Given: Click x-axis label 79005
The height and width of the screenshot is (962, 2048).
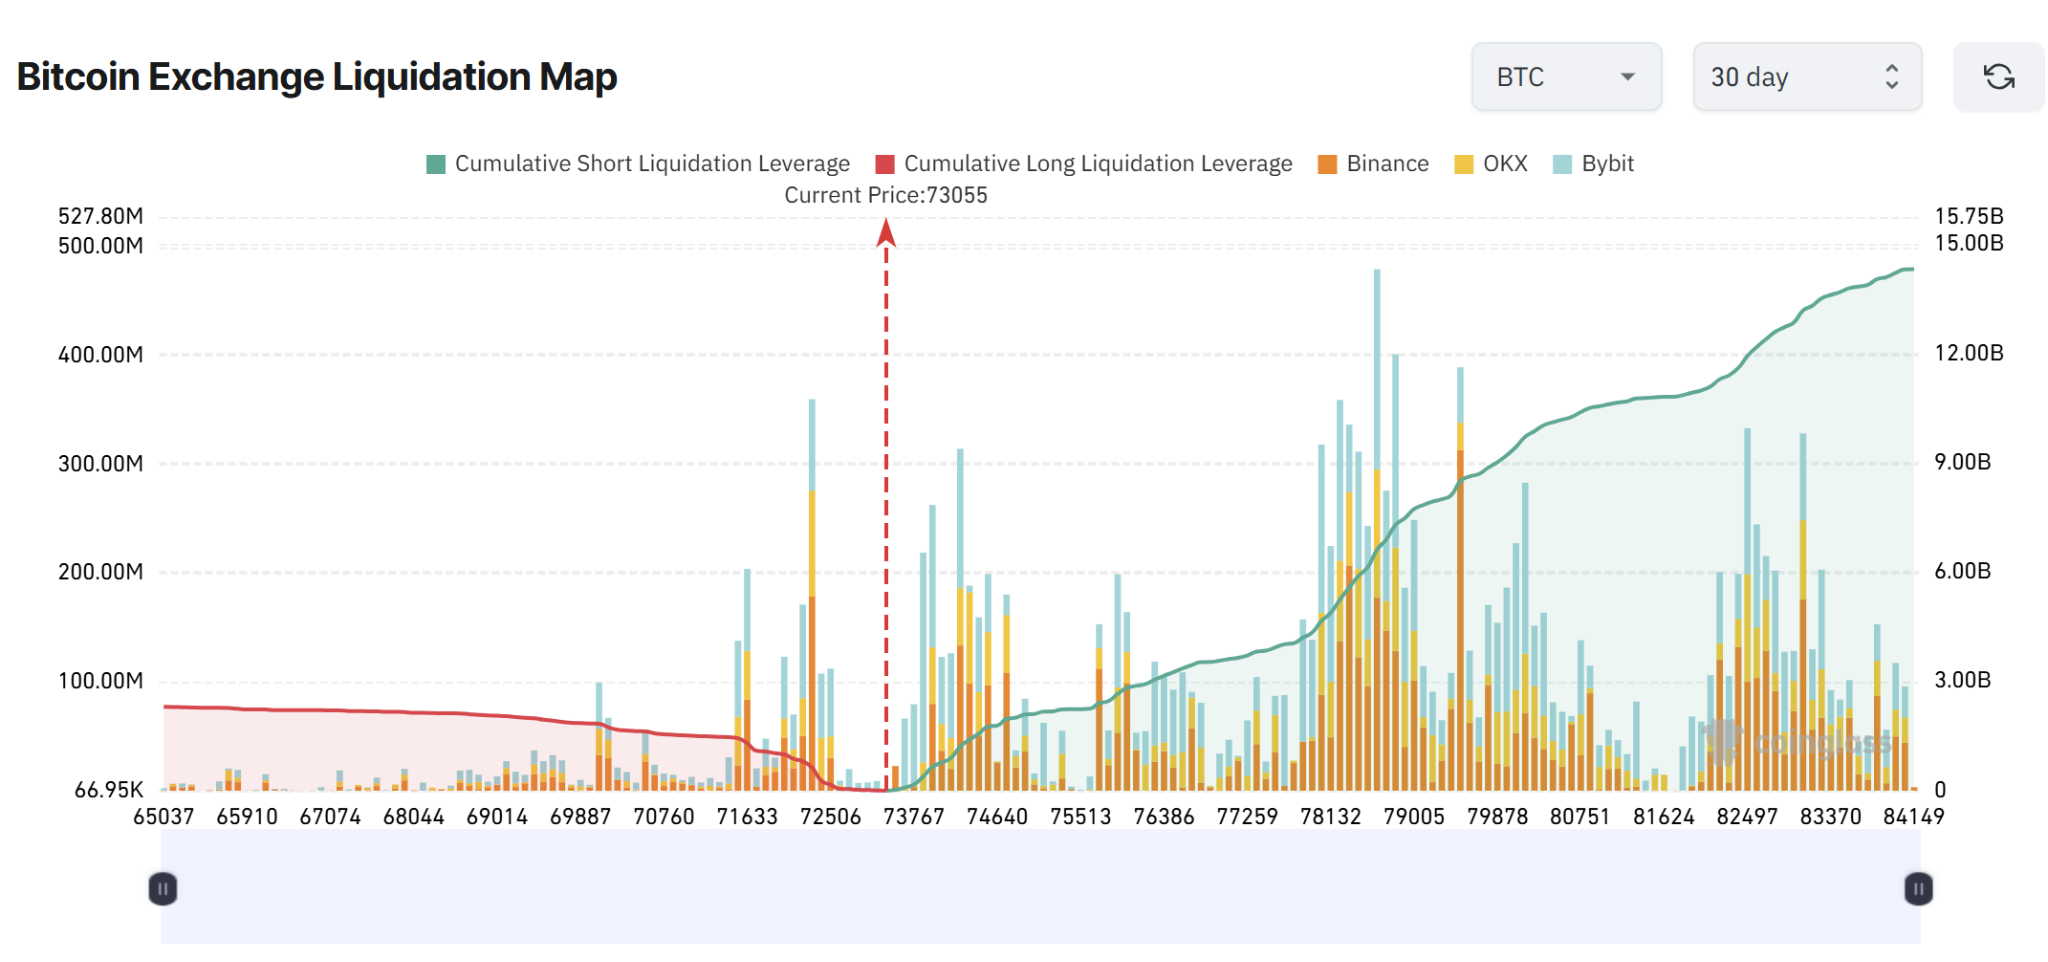Looking at the screenshot, I should click(1414, 816).
